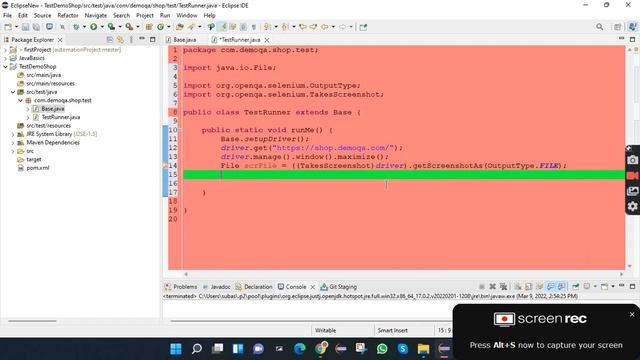
Task: Dismiss the ScreenRec notification popup
Action: (632, 314)
